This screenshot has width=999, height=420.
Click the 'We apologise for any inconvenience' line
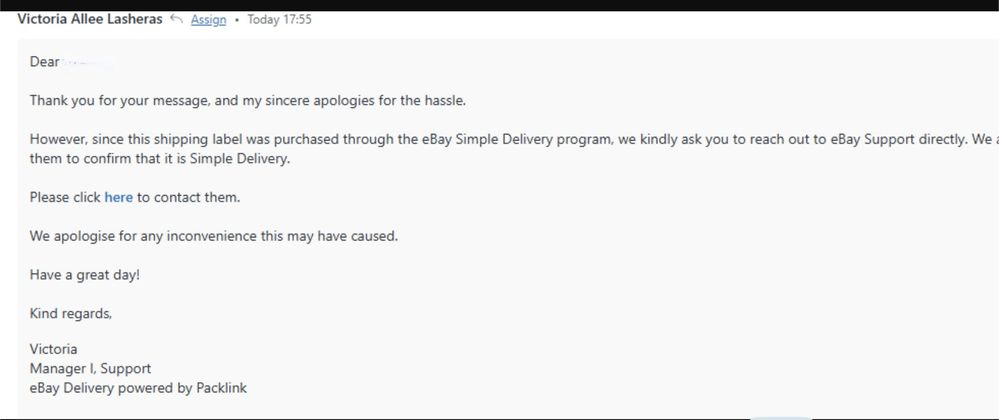213,236
